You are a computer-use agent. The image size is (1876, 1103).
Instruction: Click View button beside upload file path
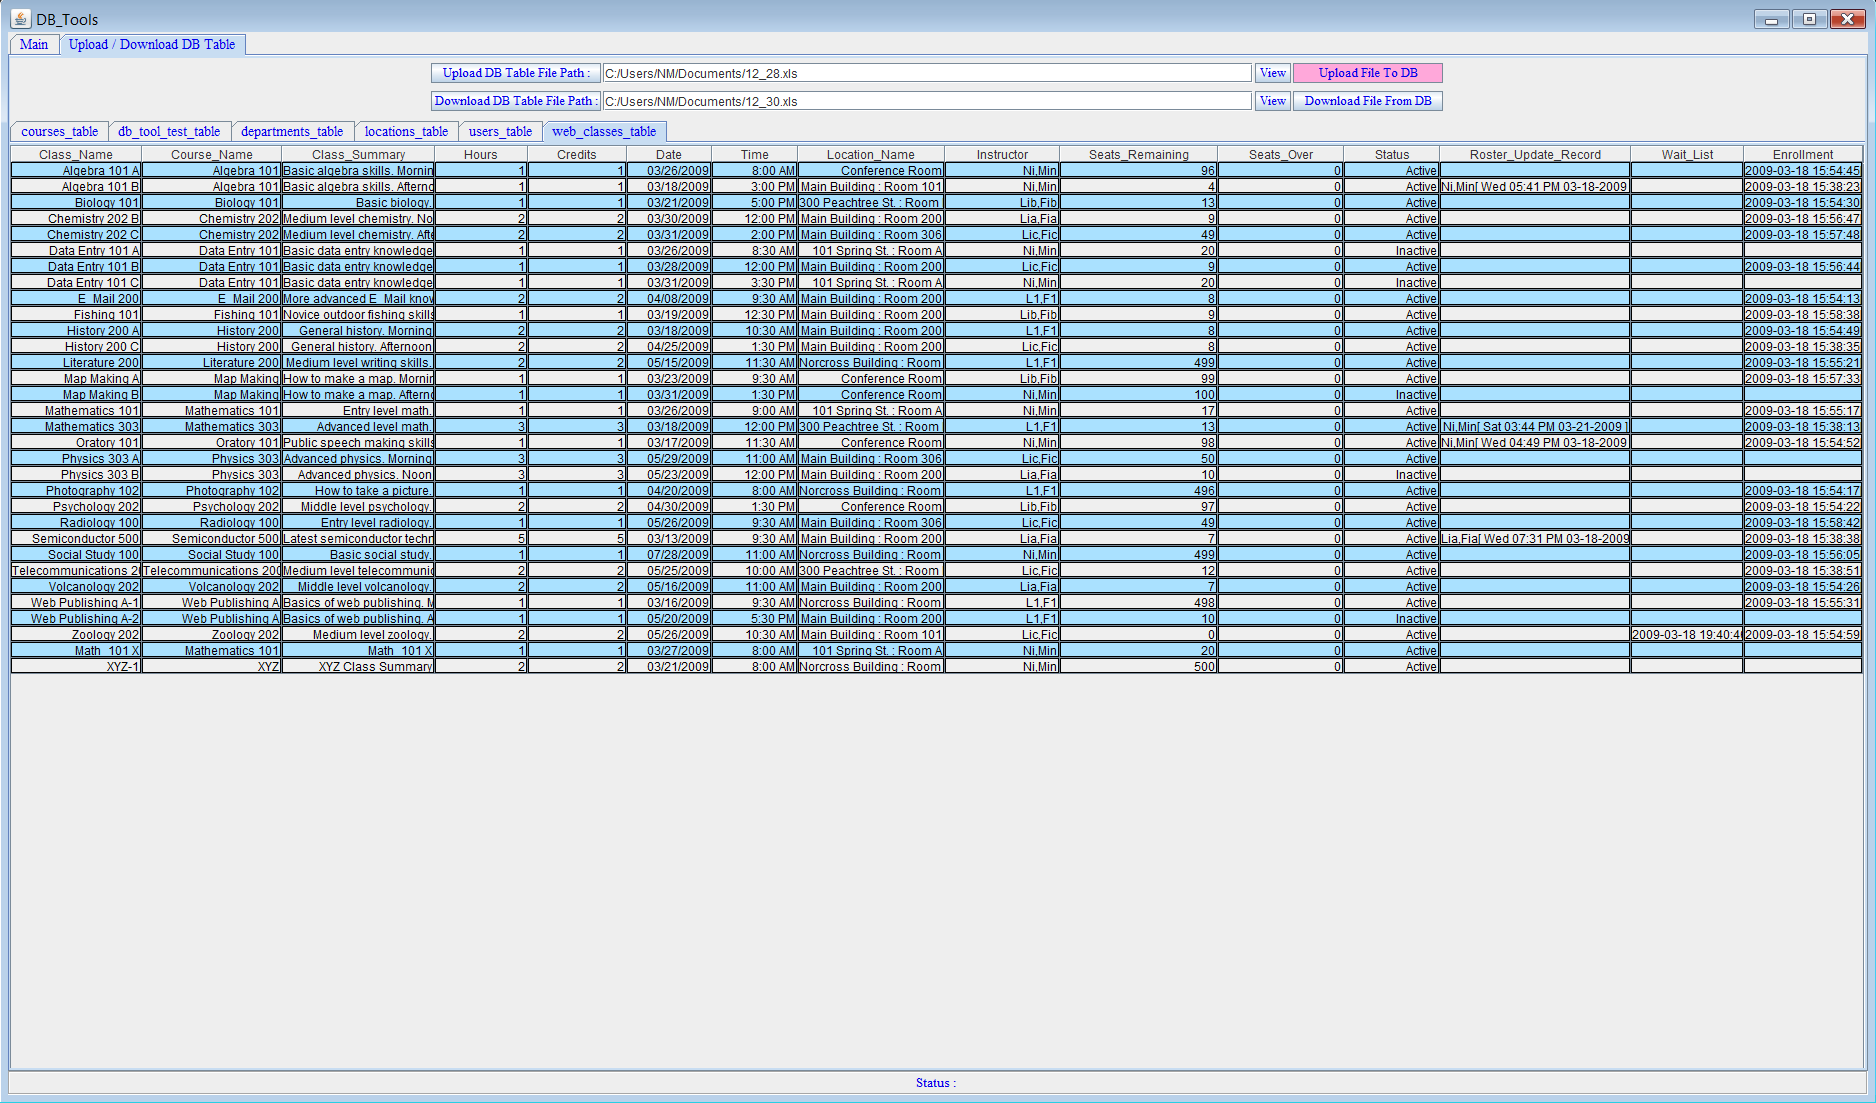(x=1272, y=73)
